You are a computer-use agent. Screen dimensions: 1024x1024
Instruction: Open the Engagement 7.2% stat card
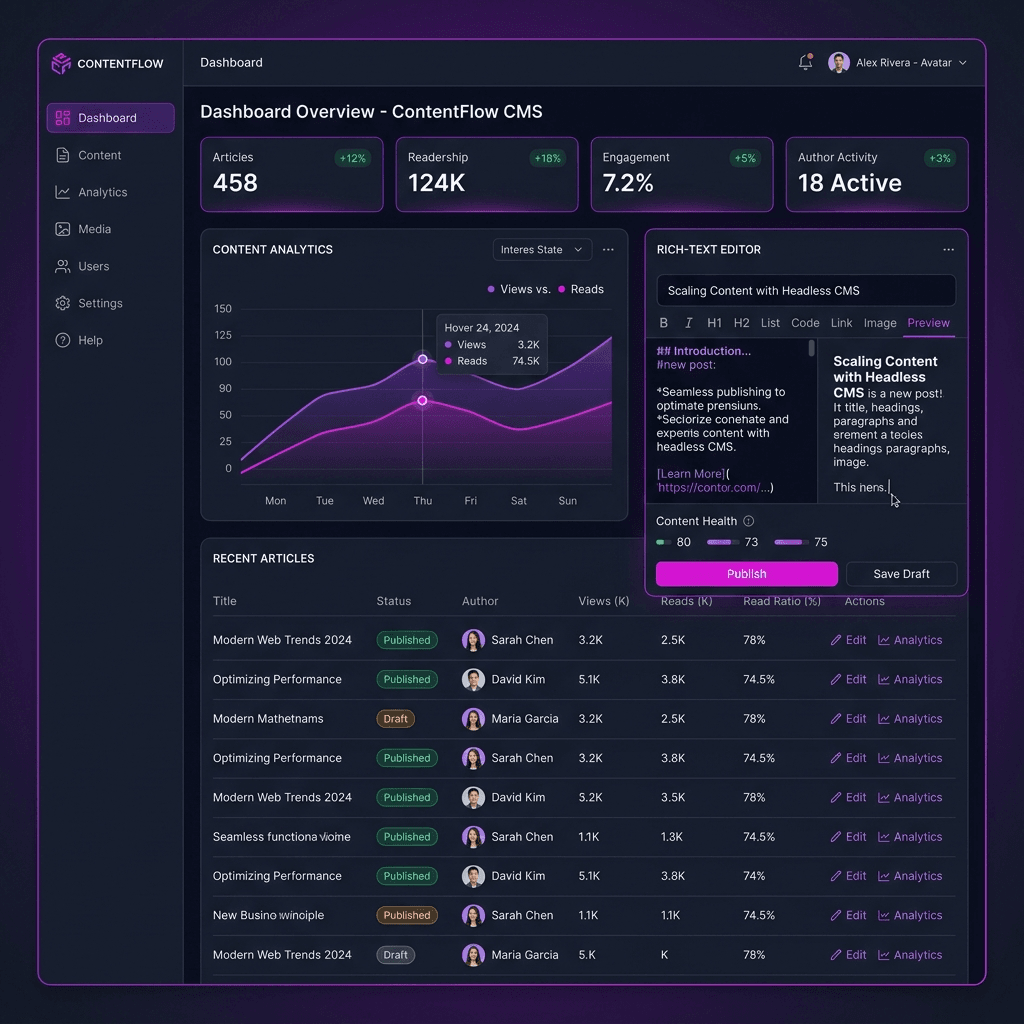(x=682, y=174)
